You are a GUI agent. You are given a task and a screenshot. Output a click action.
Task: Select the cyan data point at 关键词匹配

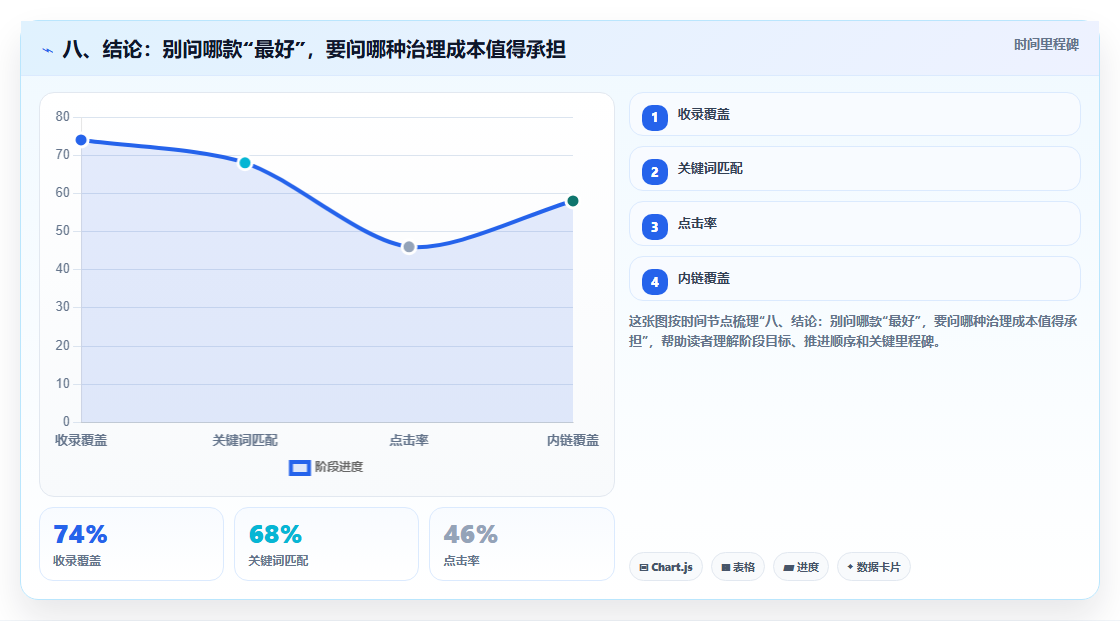coord(245,163)
